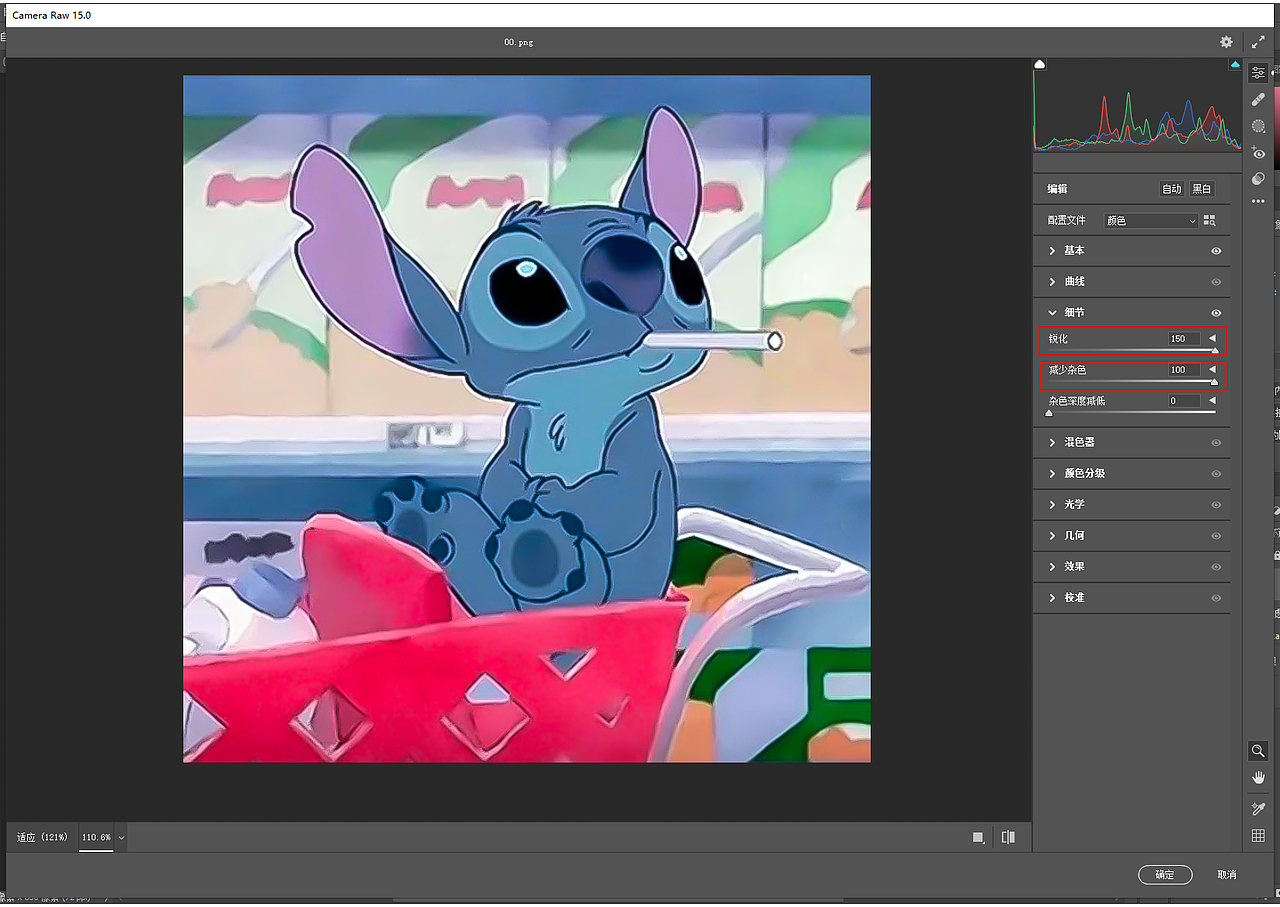This screenshot has height=907, width=1280.
Task: Expand the 锐化 sharpening sub-options triangle
Action: (1212, 339)
